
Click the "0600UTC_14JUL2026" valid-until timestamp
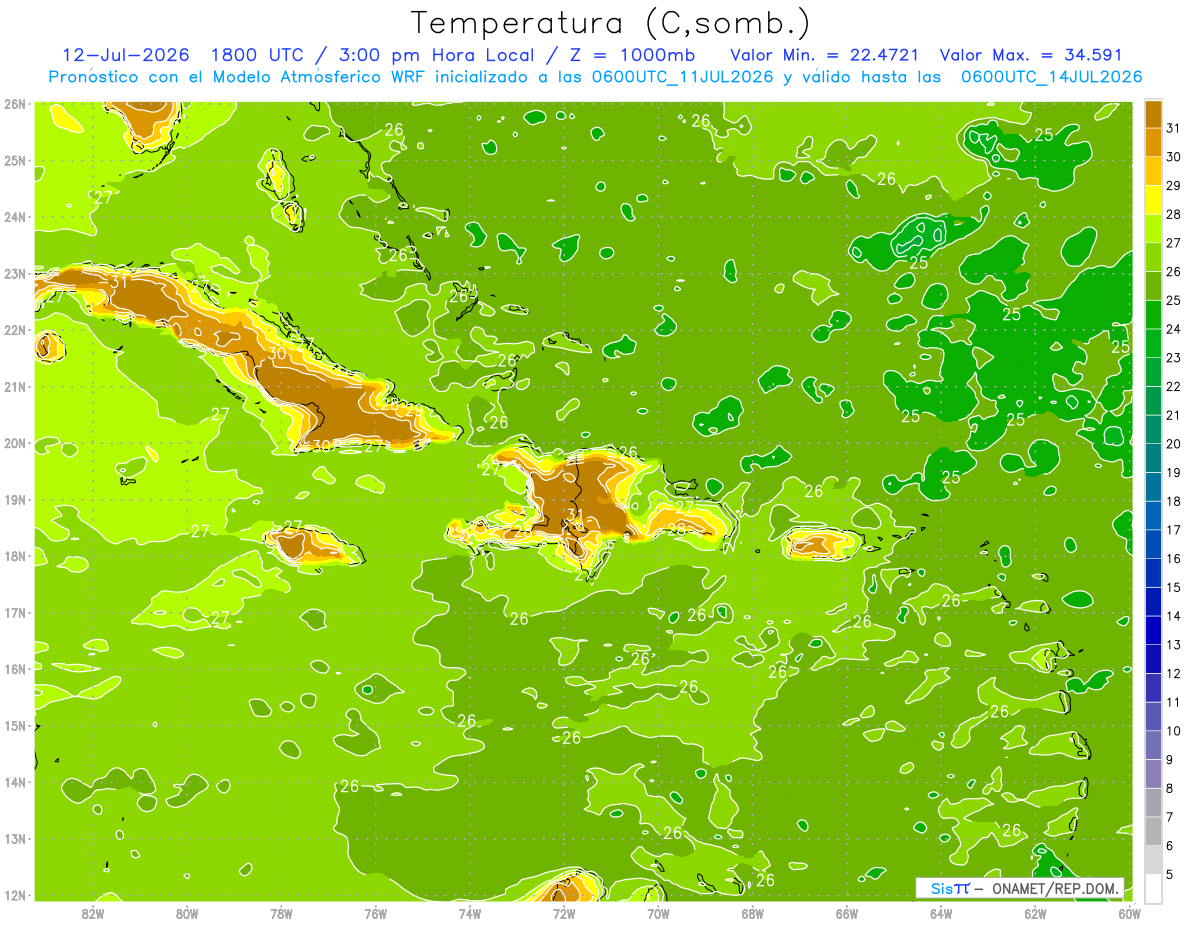click(1051, 76)
